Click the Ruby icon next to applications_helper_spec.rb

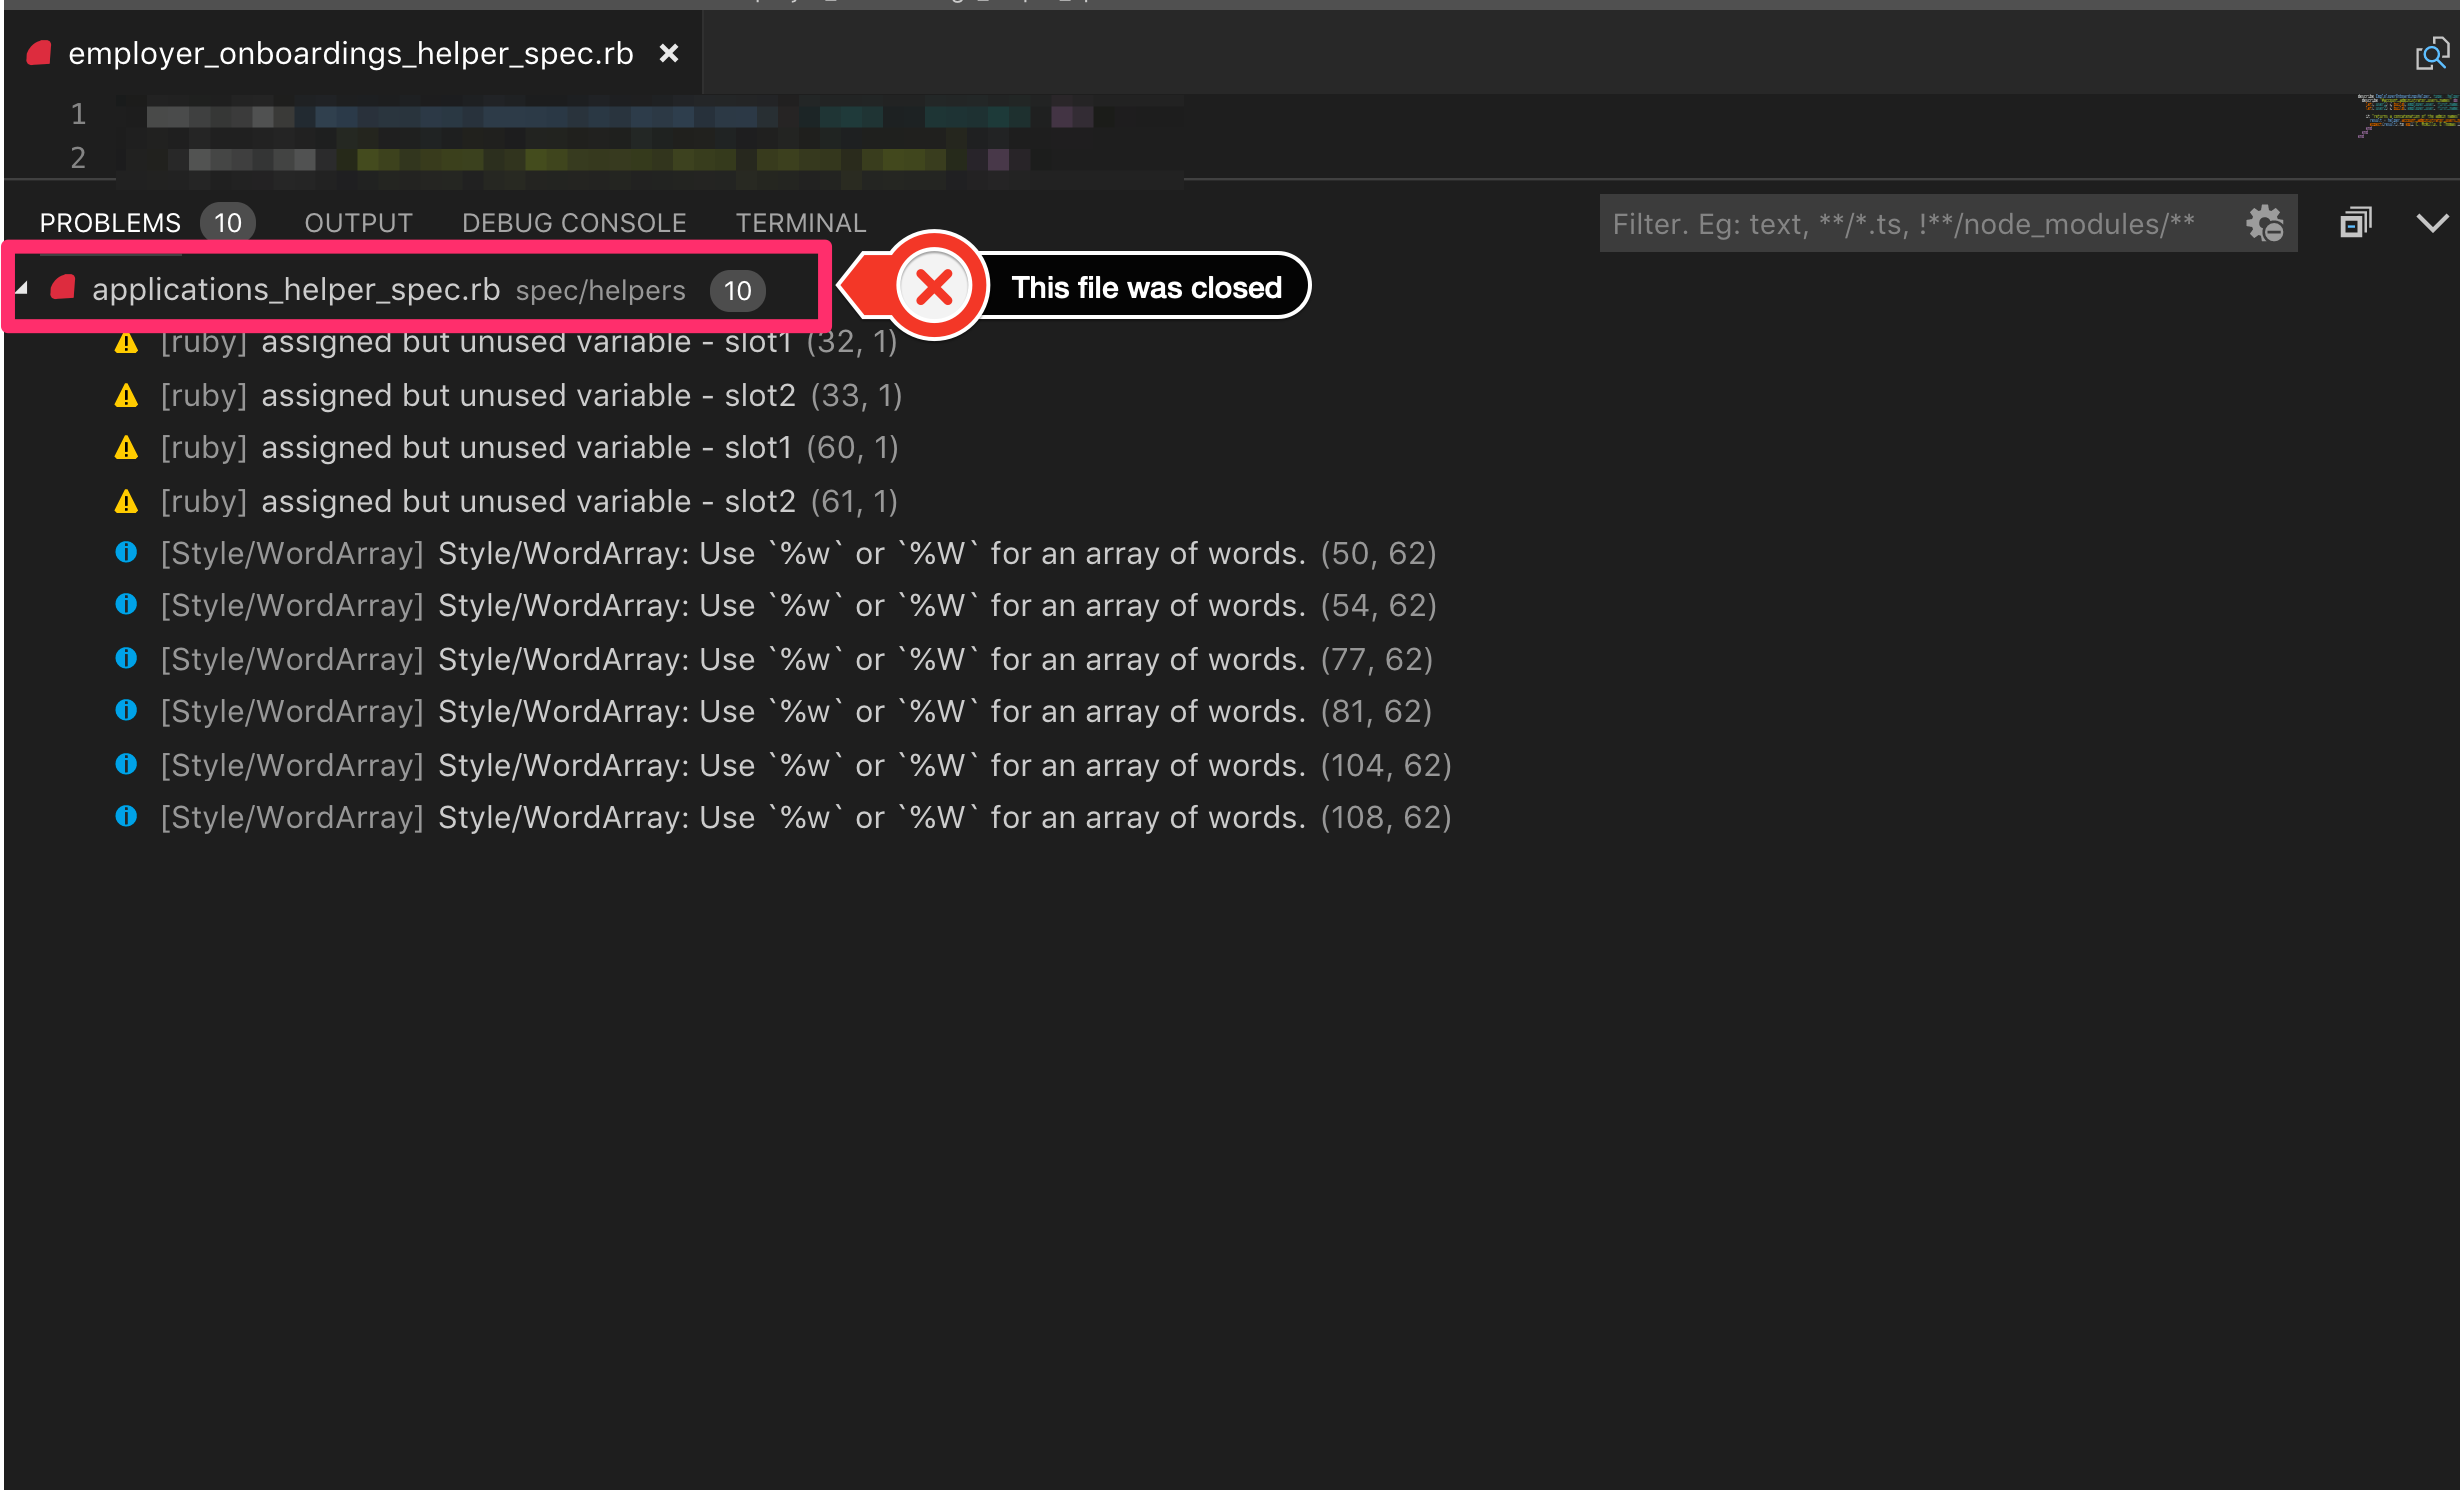point(62,288)
